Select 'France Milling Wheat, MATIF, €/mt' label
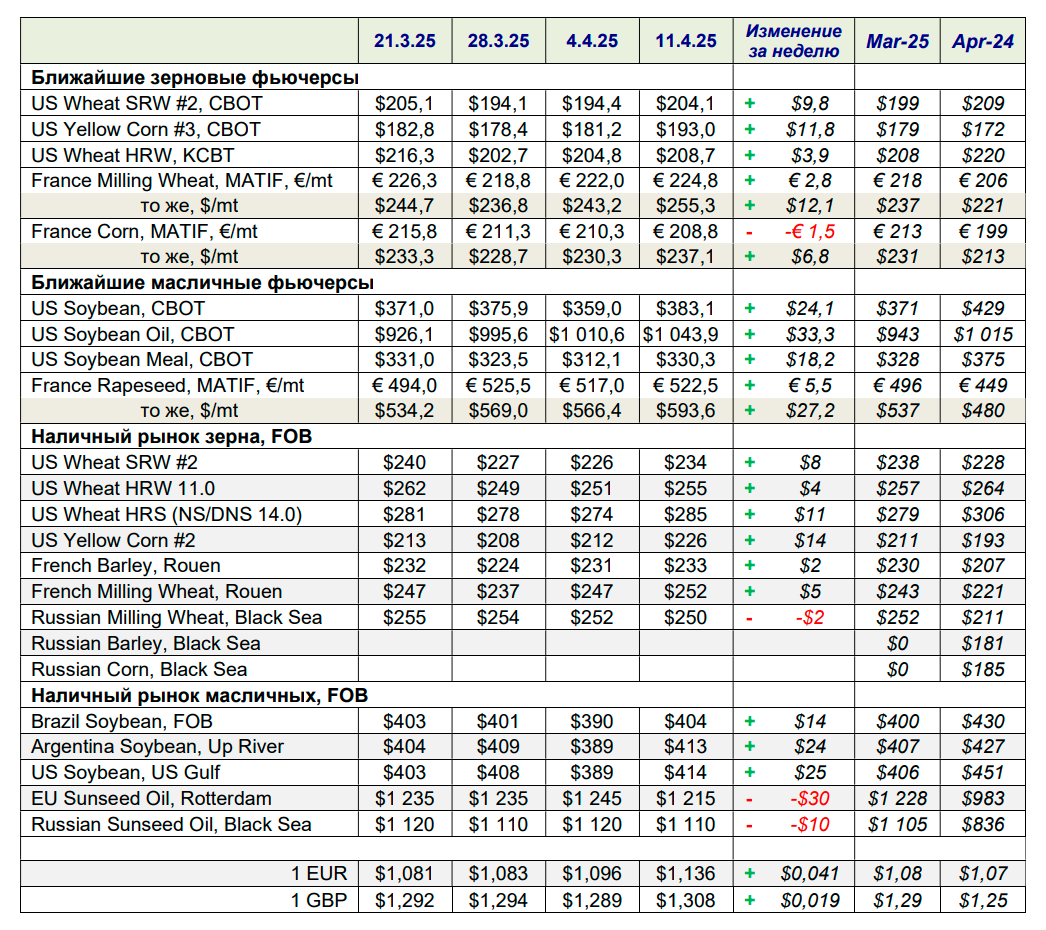The height and width of the screenshot is (930, 1046). pos(181,180)
